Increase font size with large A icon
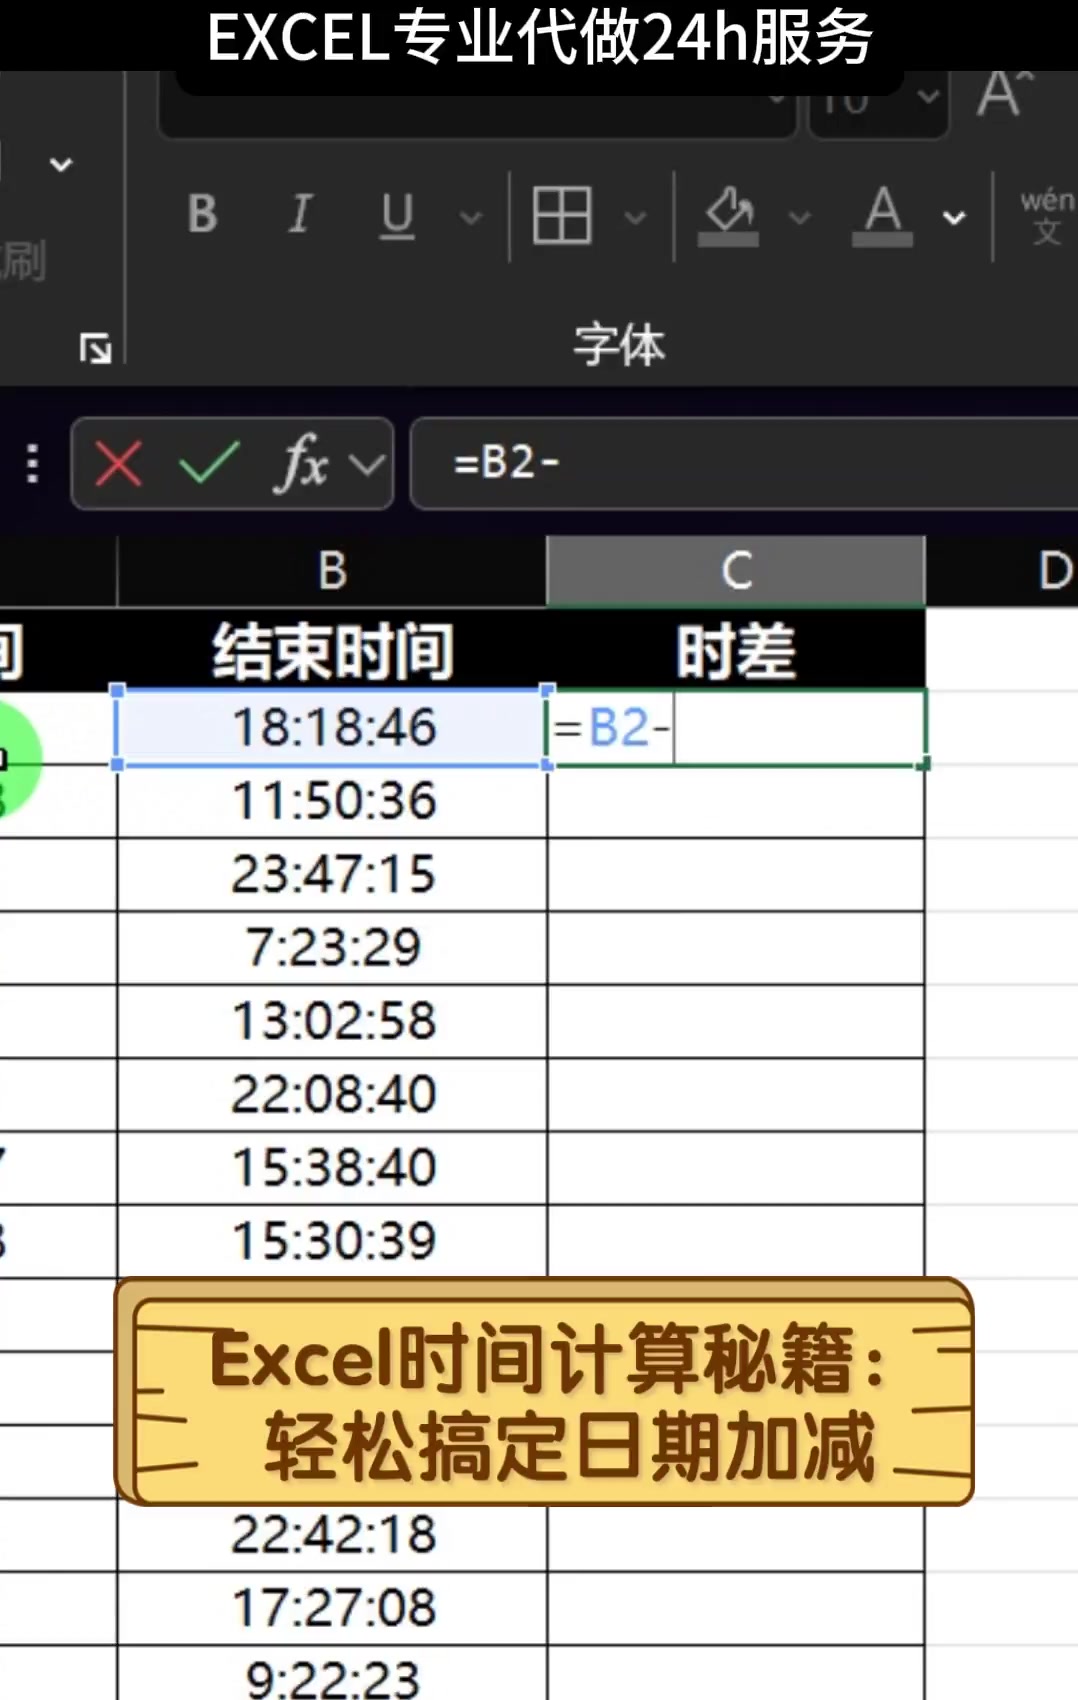 pos(1005,95)
